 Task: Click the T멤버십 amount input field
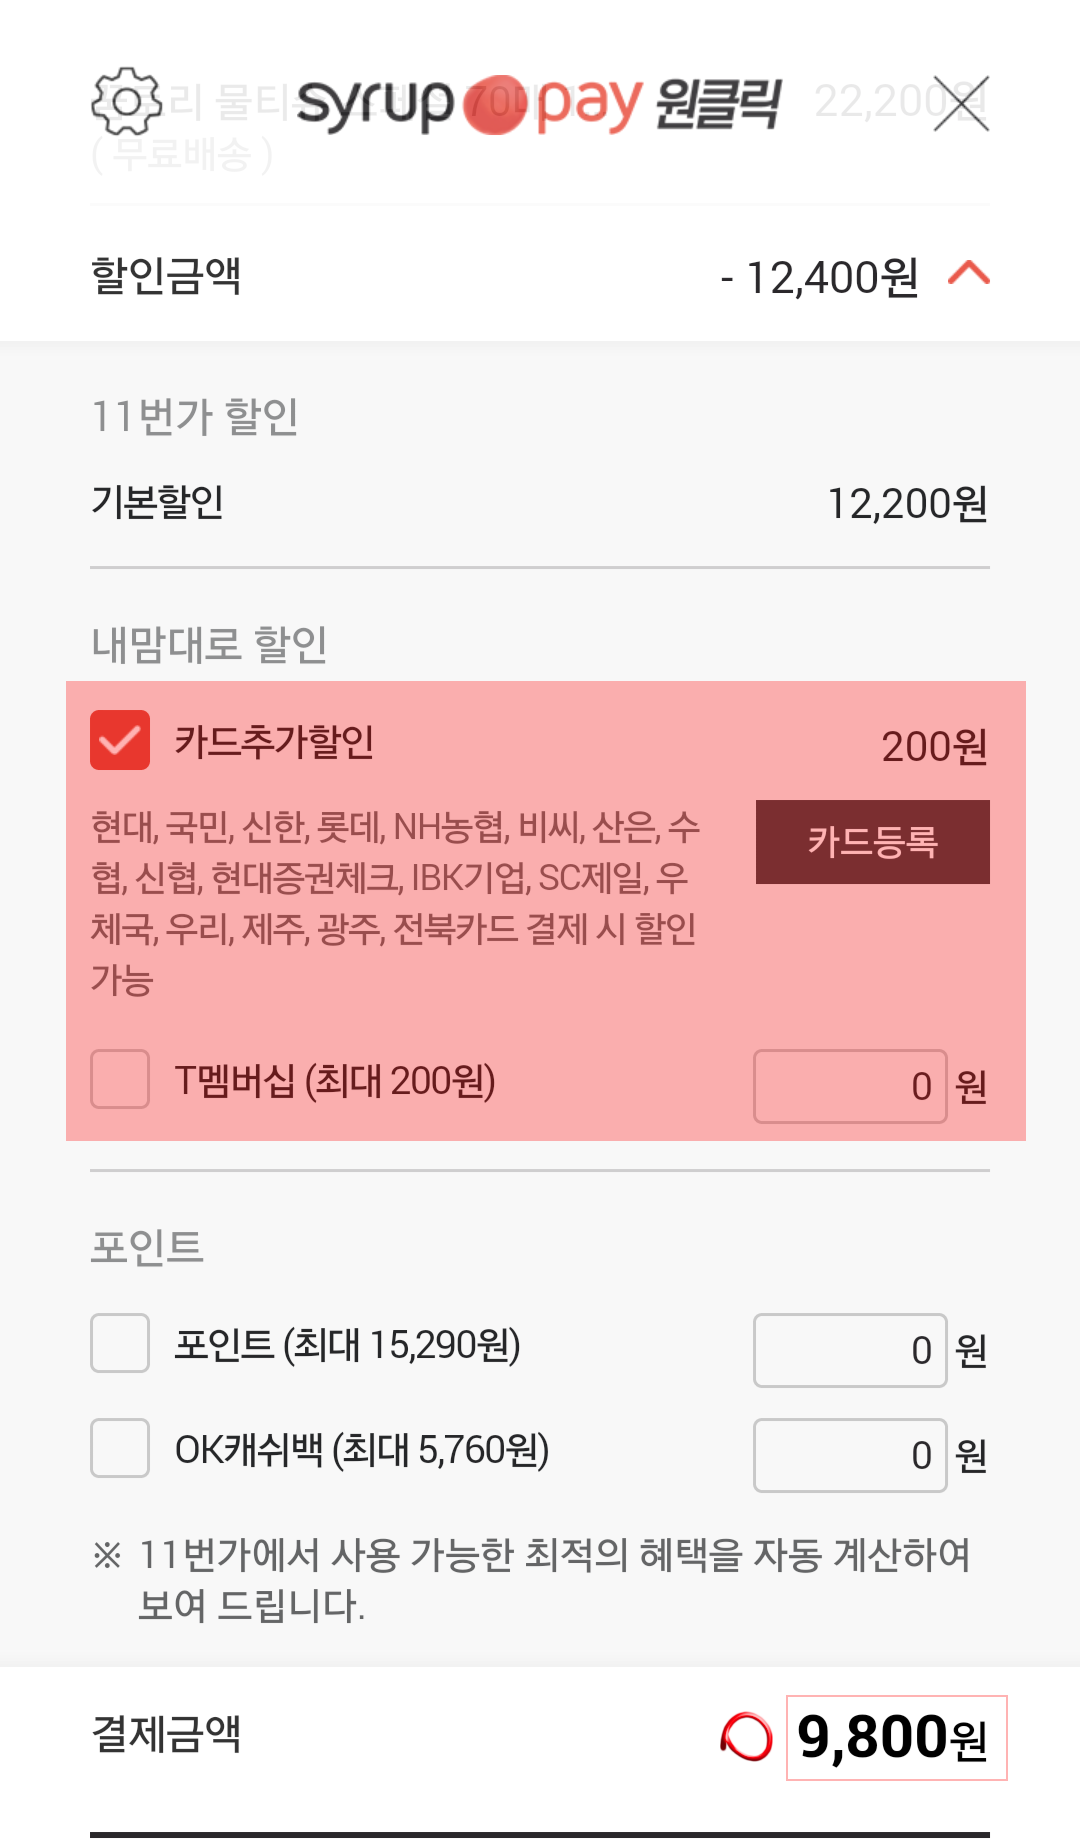pos(850,1086)
